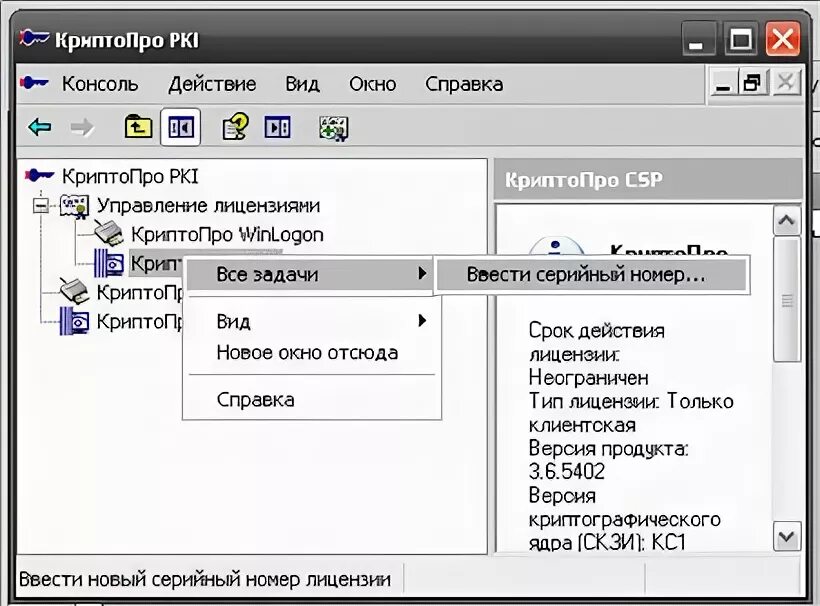Click the card reader icon below license nodes

pyautogui.click(x=74, y=291)
